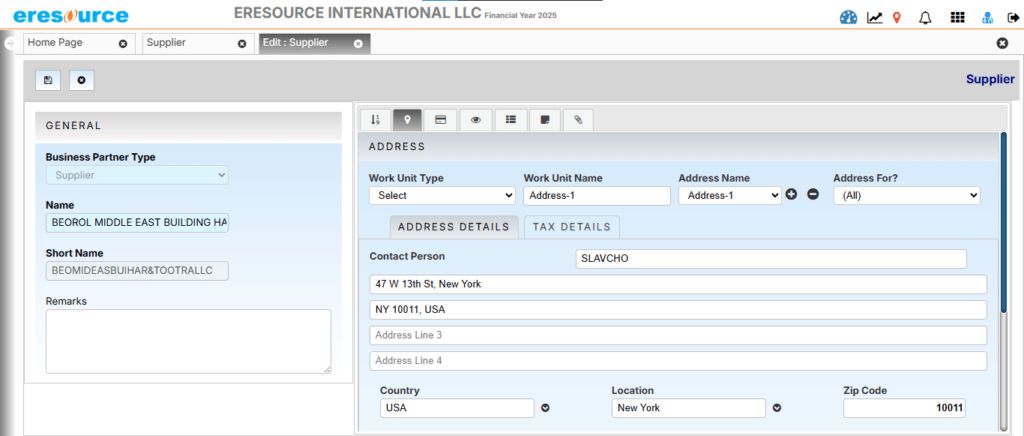
Task: Click the save disk icon
Action: [48, 79]
